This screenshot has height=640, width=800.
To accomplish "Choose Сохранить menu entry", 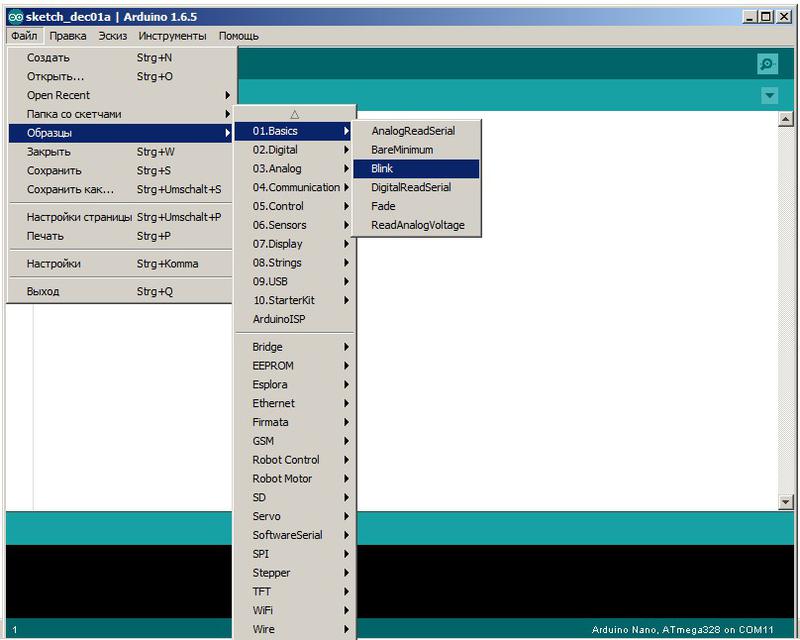I will [120, 171].
